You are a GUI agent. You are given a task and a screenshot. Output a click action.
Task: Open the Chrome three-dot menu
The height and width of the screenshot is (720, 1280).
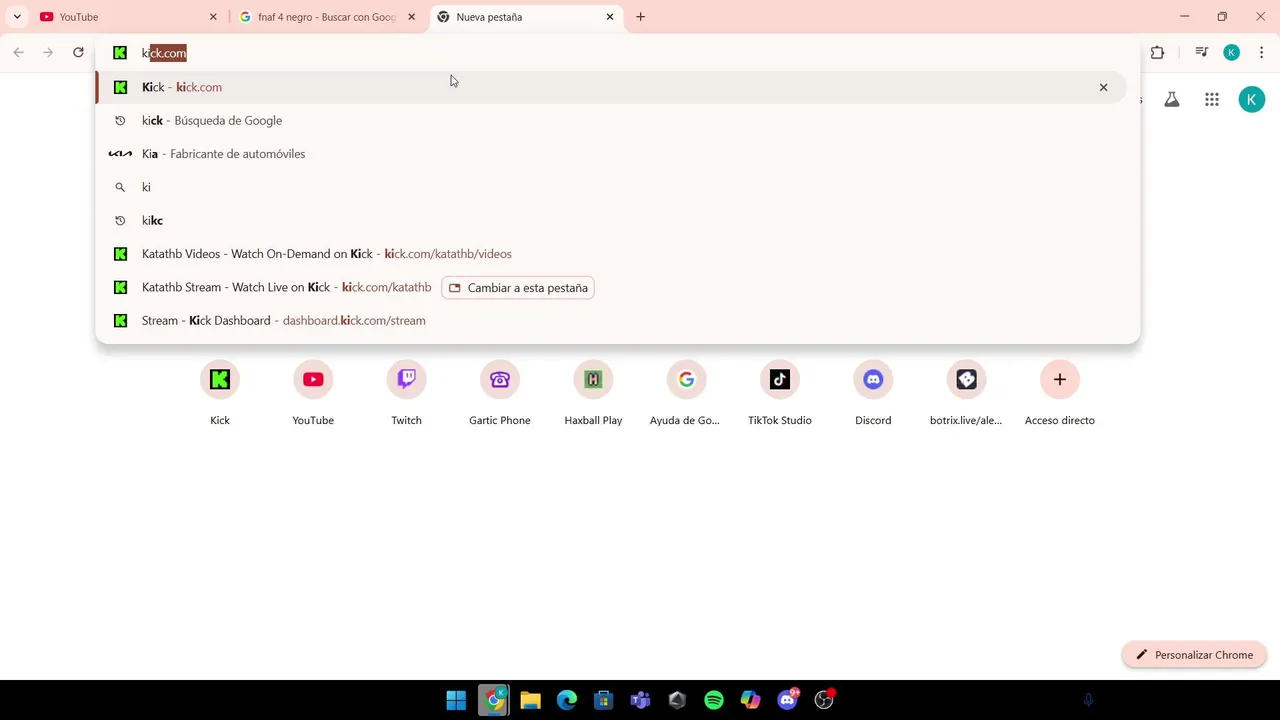(1262, 53)
